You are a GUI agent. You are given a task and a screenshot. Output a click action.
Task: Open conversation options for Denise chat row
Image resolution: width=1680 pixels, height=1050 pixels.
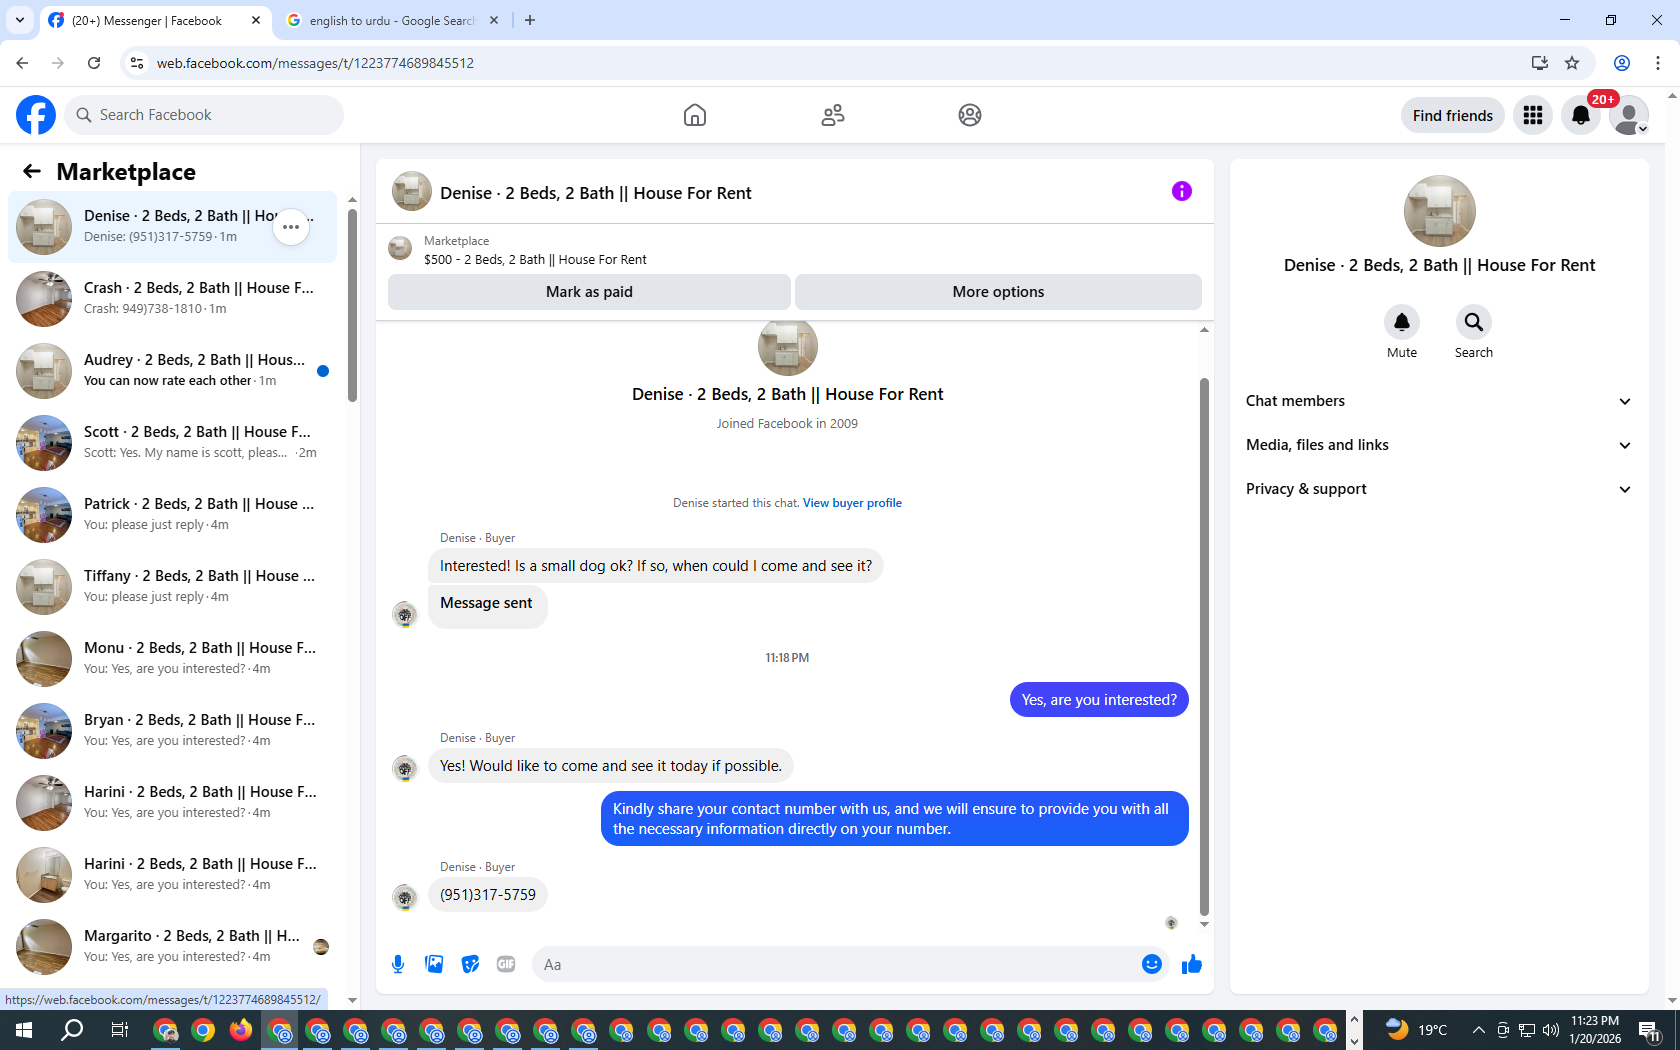click(x=291, y=227)
